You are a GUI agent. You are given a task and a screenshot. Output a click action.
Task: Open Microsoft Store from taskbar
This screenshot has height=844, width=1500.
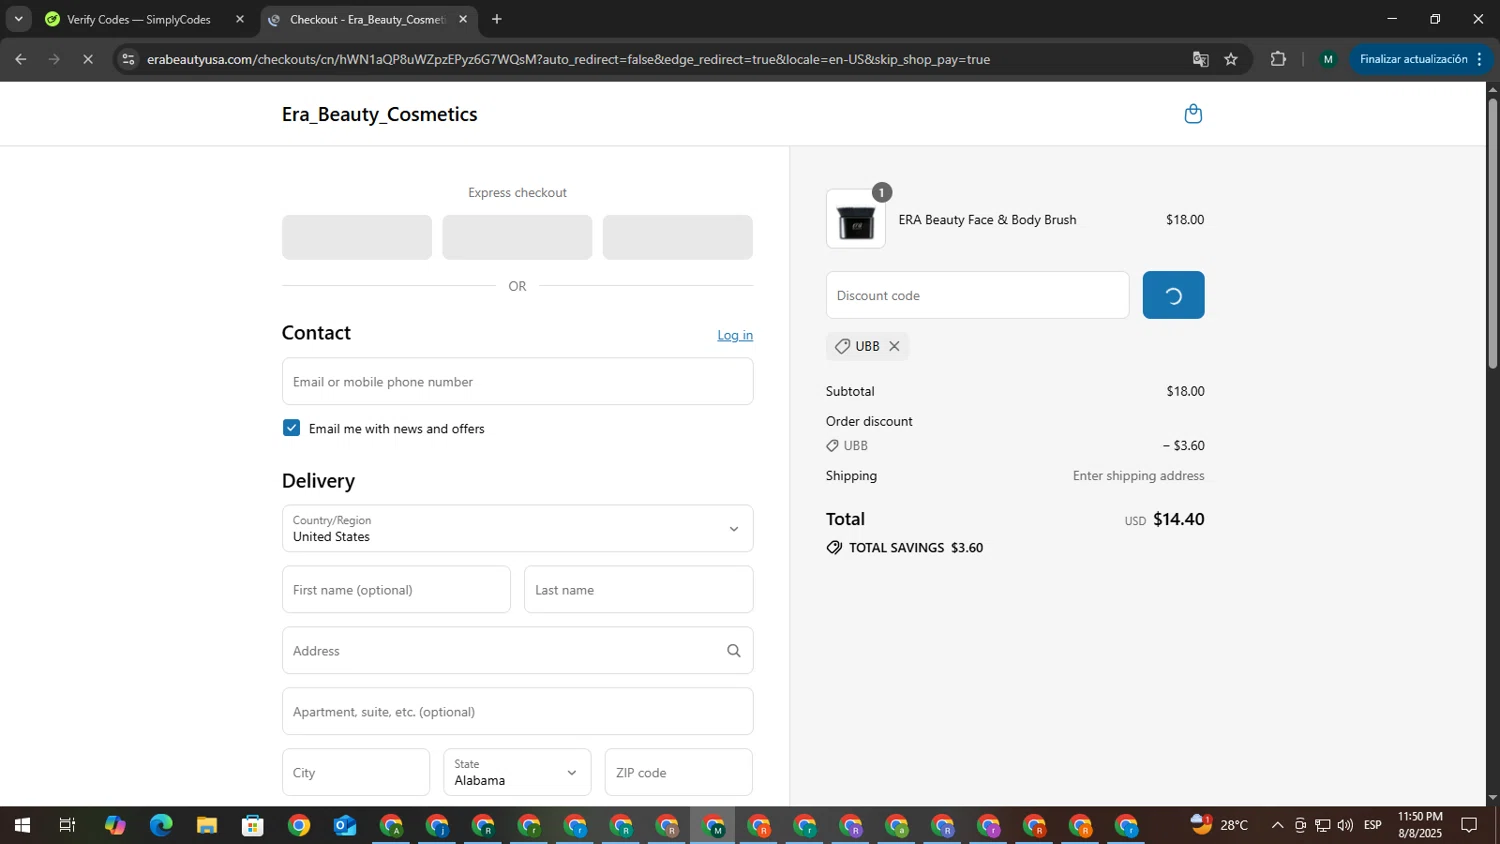(x=253, y=826)
